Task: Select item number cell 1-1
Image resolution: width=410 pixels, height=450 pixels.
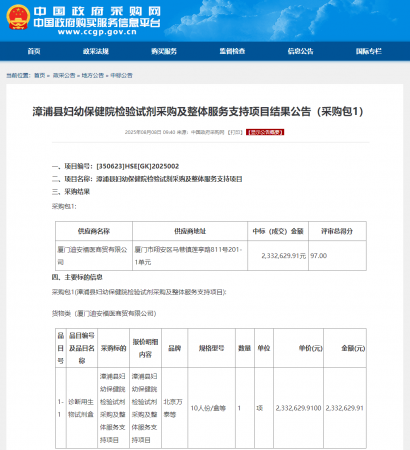Action: point(60,408)
